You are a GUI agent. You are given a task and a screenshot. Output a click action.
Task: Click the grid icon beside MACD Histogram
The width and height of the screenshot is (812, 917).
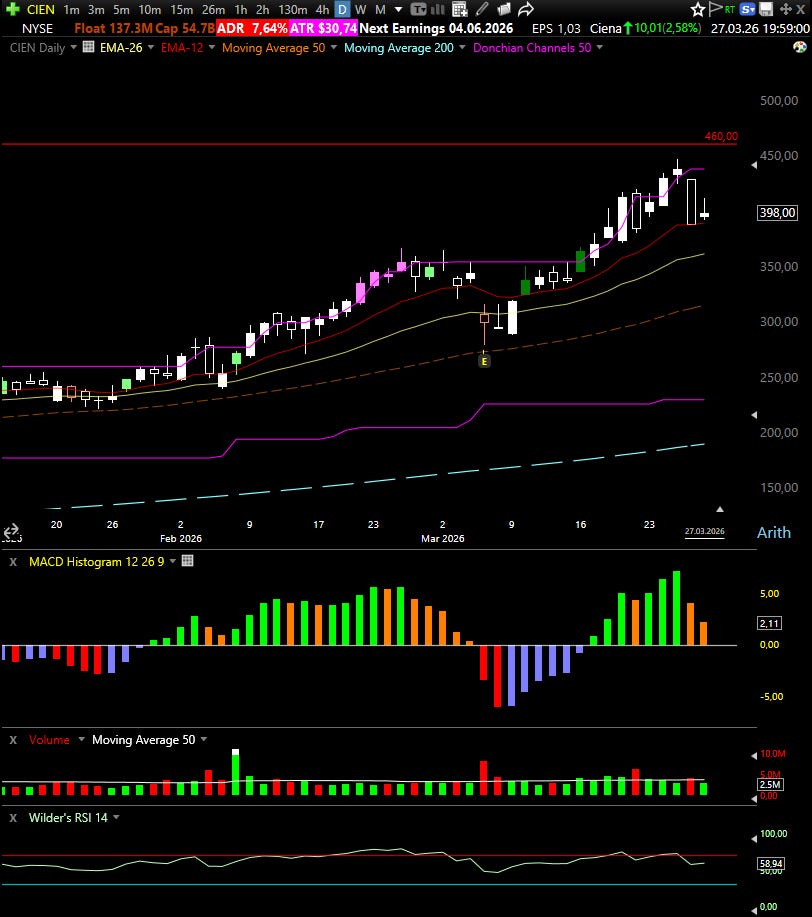(x=187, y=561)
